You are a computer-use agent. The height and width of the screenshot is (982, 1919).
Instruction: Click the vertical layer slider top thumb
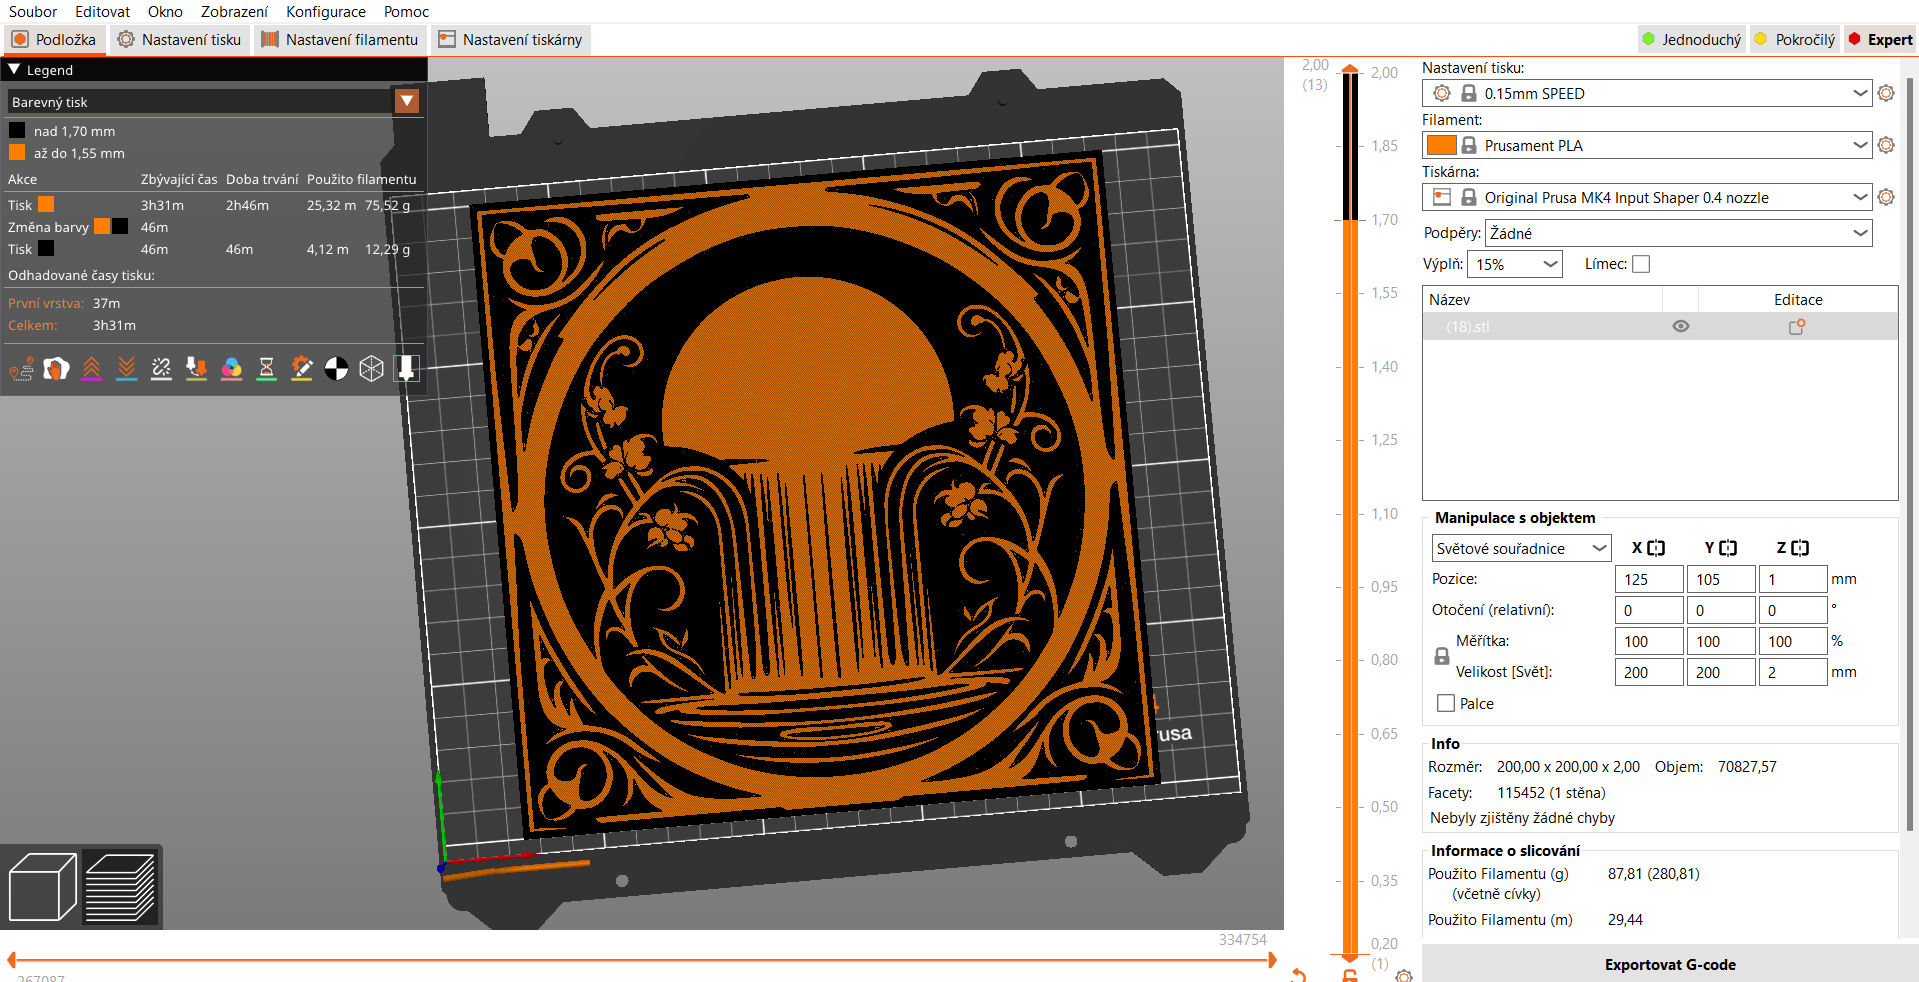(x=1350, y=69)
